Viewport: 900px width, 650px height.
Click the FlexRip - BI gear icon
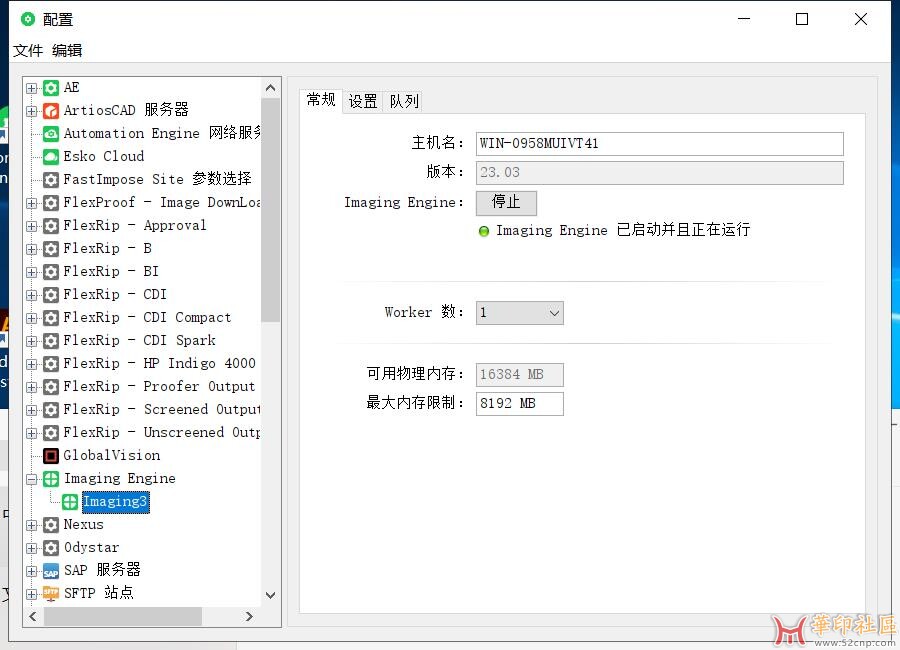coord(51,272)
